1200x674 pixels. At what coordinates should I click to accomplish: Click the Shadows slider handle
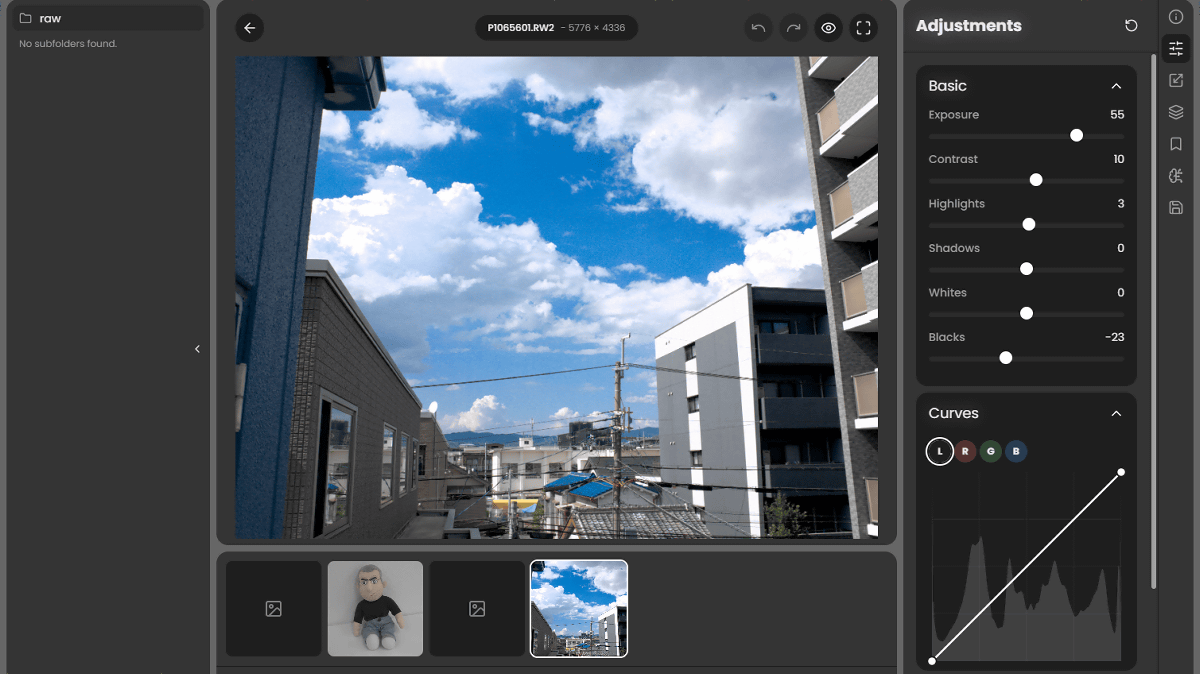[1026, 269]
